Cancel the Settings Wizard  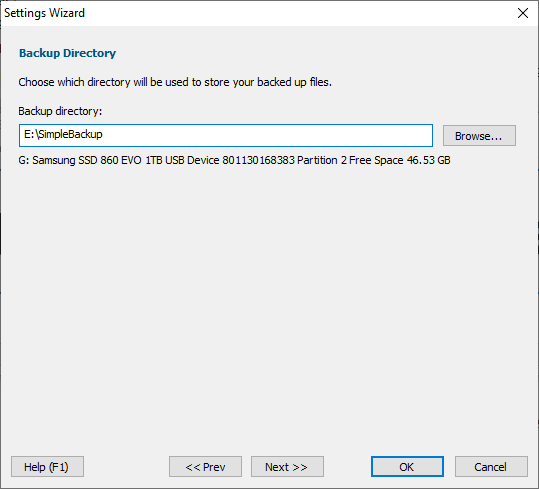pyautogui.click(x=491, y=467)
